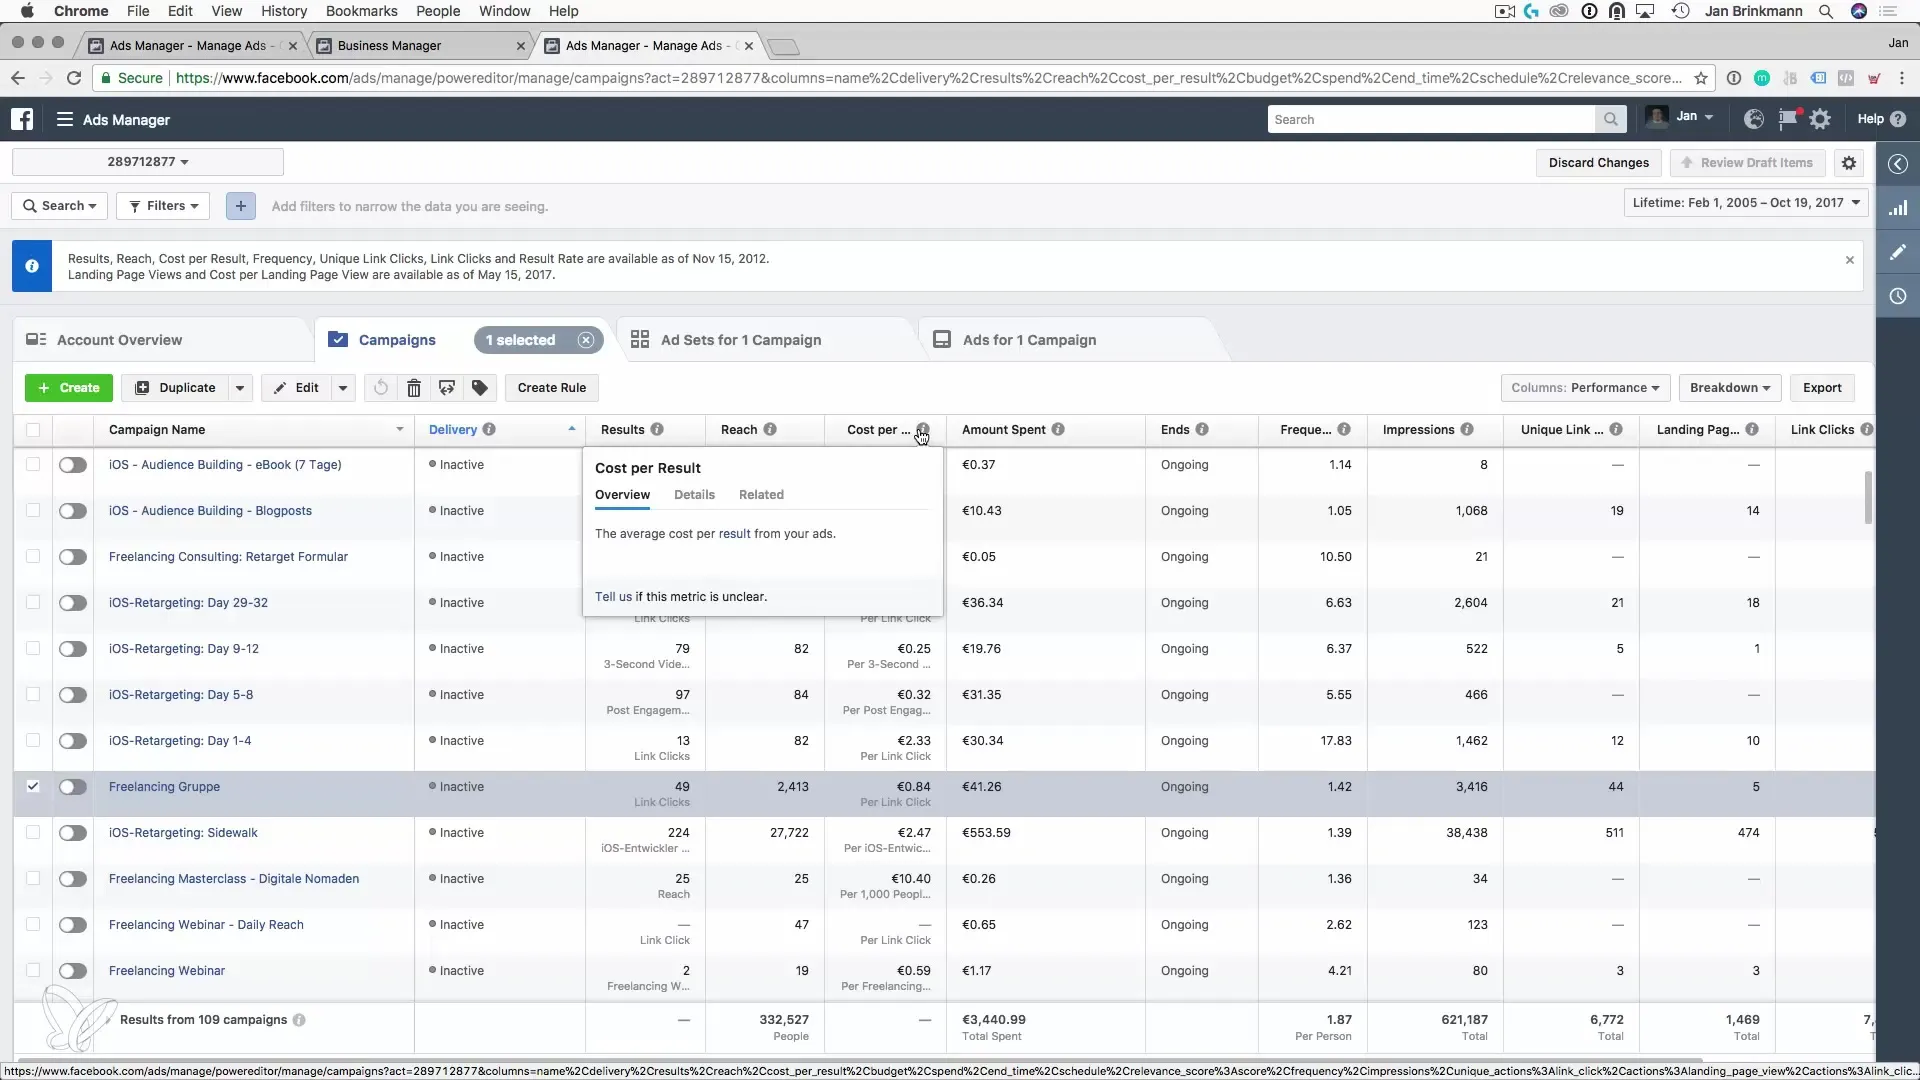
Task: Delete selected campaign with trash icon
Action: [414, 388]
